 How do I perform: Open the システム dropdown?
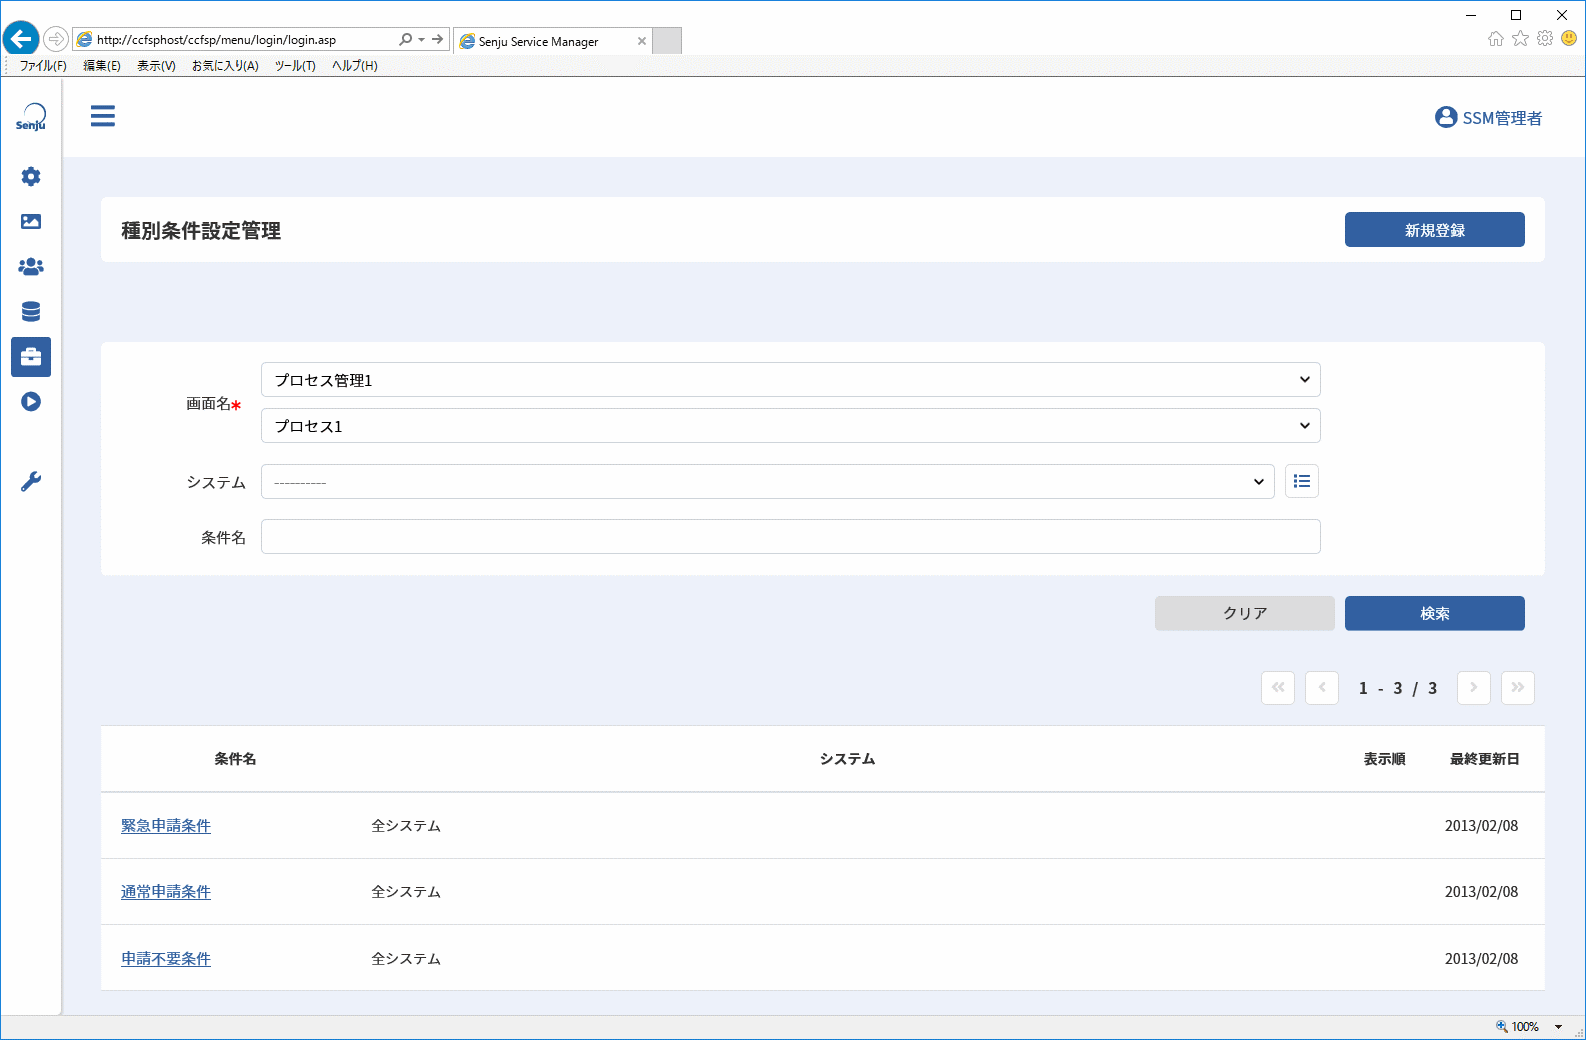click(x=768, y=482)
